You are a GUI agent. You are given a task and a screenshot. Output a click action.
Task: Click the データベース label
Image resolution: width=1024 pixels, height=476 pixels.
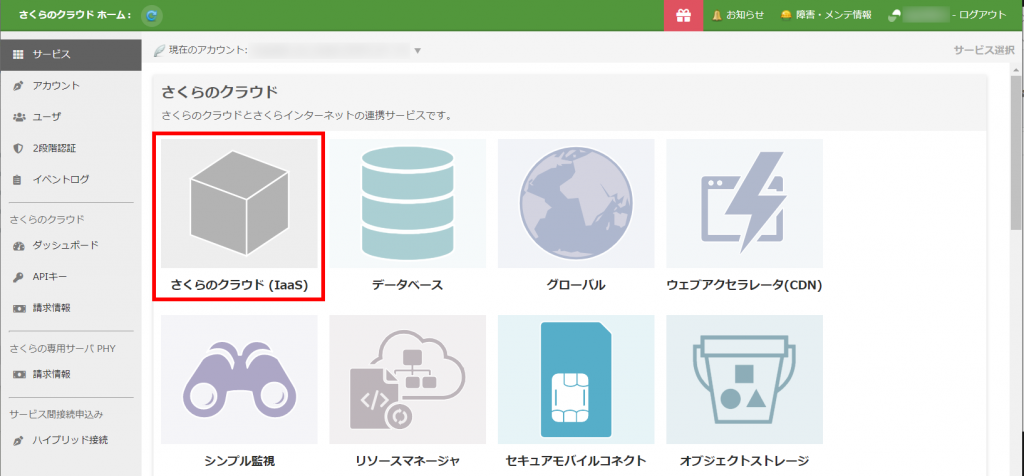click(x=408, y=285)
